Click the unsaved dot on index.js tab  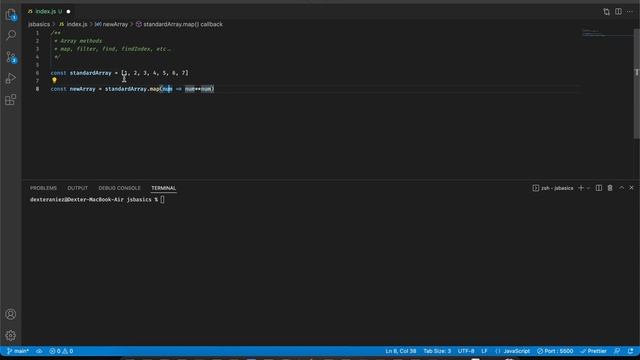(68, 11)
